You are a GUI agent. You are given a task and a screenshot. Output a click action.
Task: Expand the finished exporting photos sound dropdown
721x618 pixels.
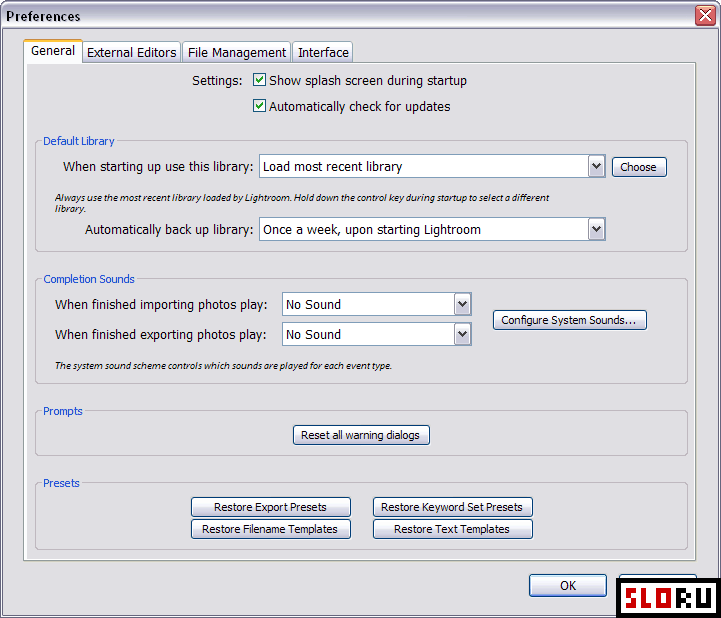462,334
